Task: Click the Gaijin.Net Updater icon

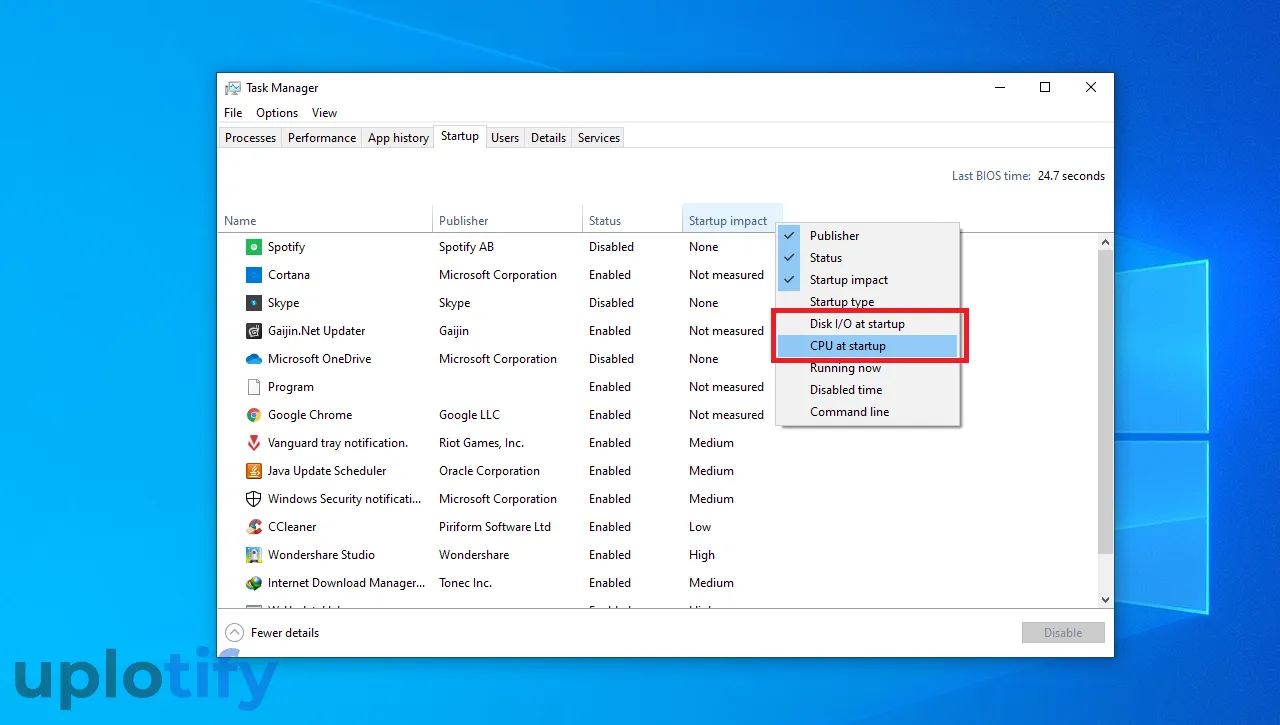Action: [254, 331]
